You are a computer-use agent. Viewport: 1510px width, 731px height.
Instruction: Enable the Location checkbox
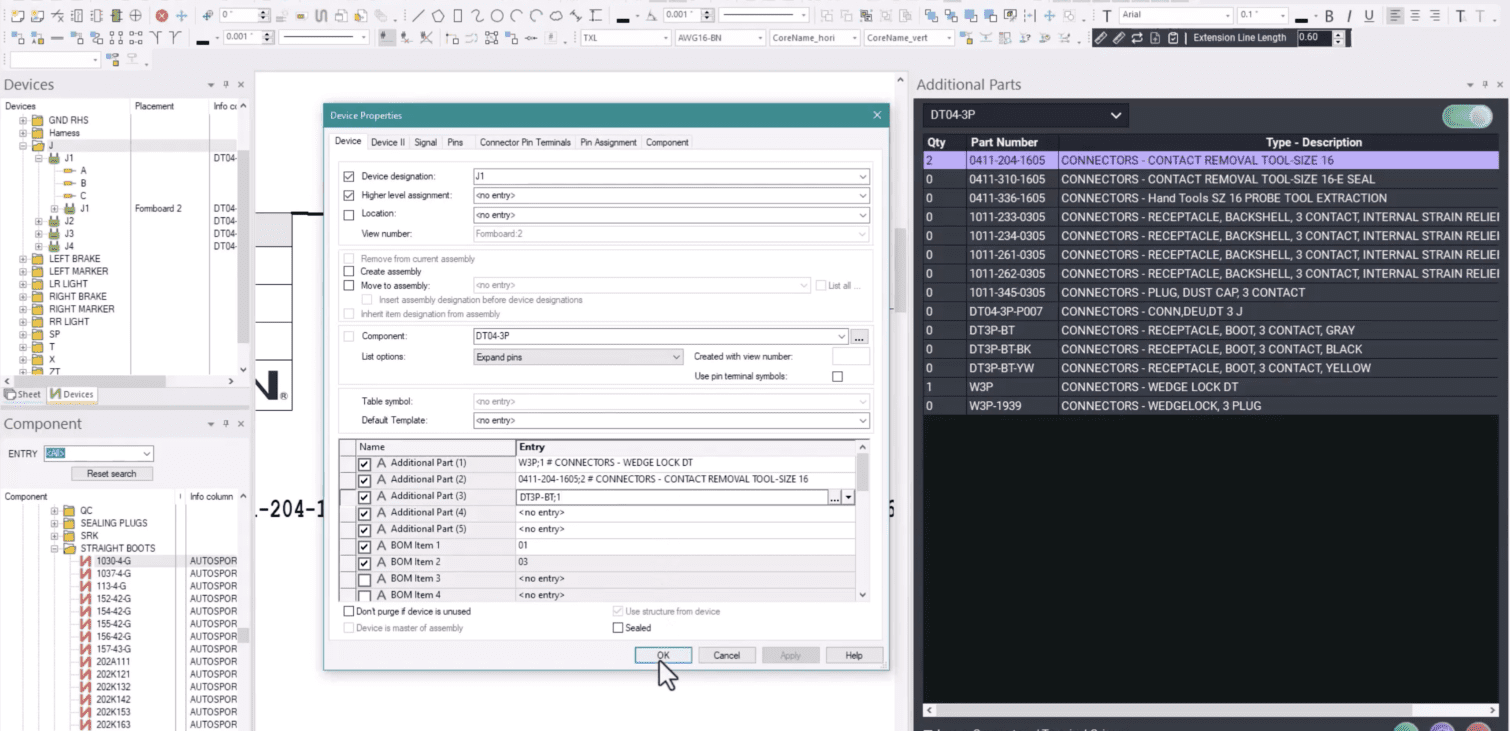pyautogui.click(x=349, y=214)
